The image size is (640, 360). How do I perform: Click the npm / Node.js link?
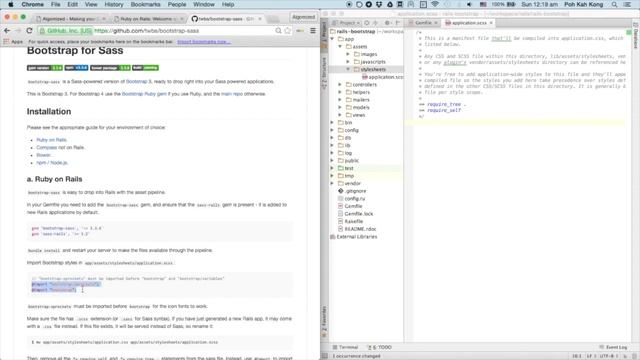52,163
